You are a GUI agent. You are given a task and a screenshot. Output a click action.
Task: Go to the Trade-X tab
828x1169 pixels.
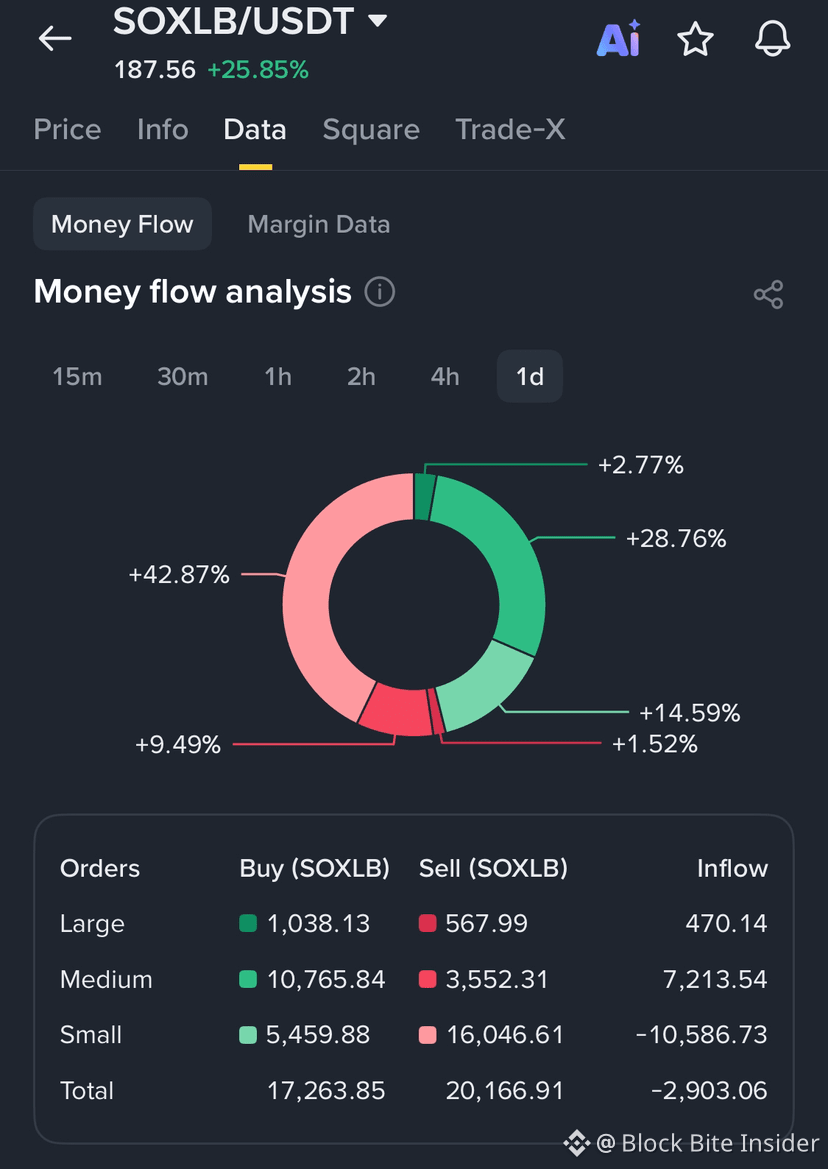[x=511, y=130]
